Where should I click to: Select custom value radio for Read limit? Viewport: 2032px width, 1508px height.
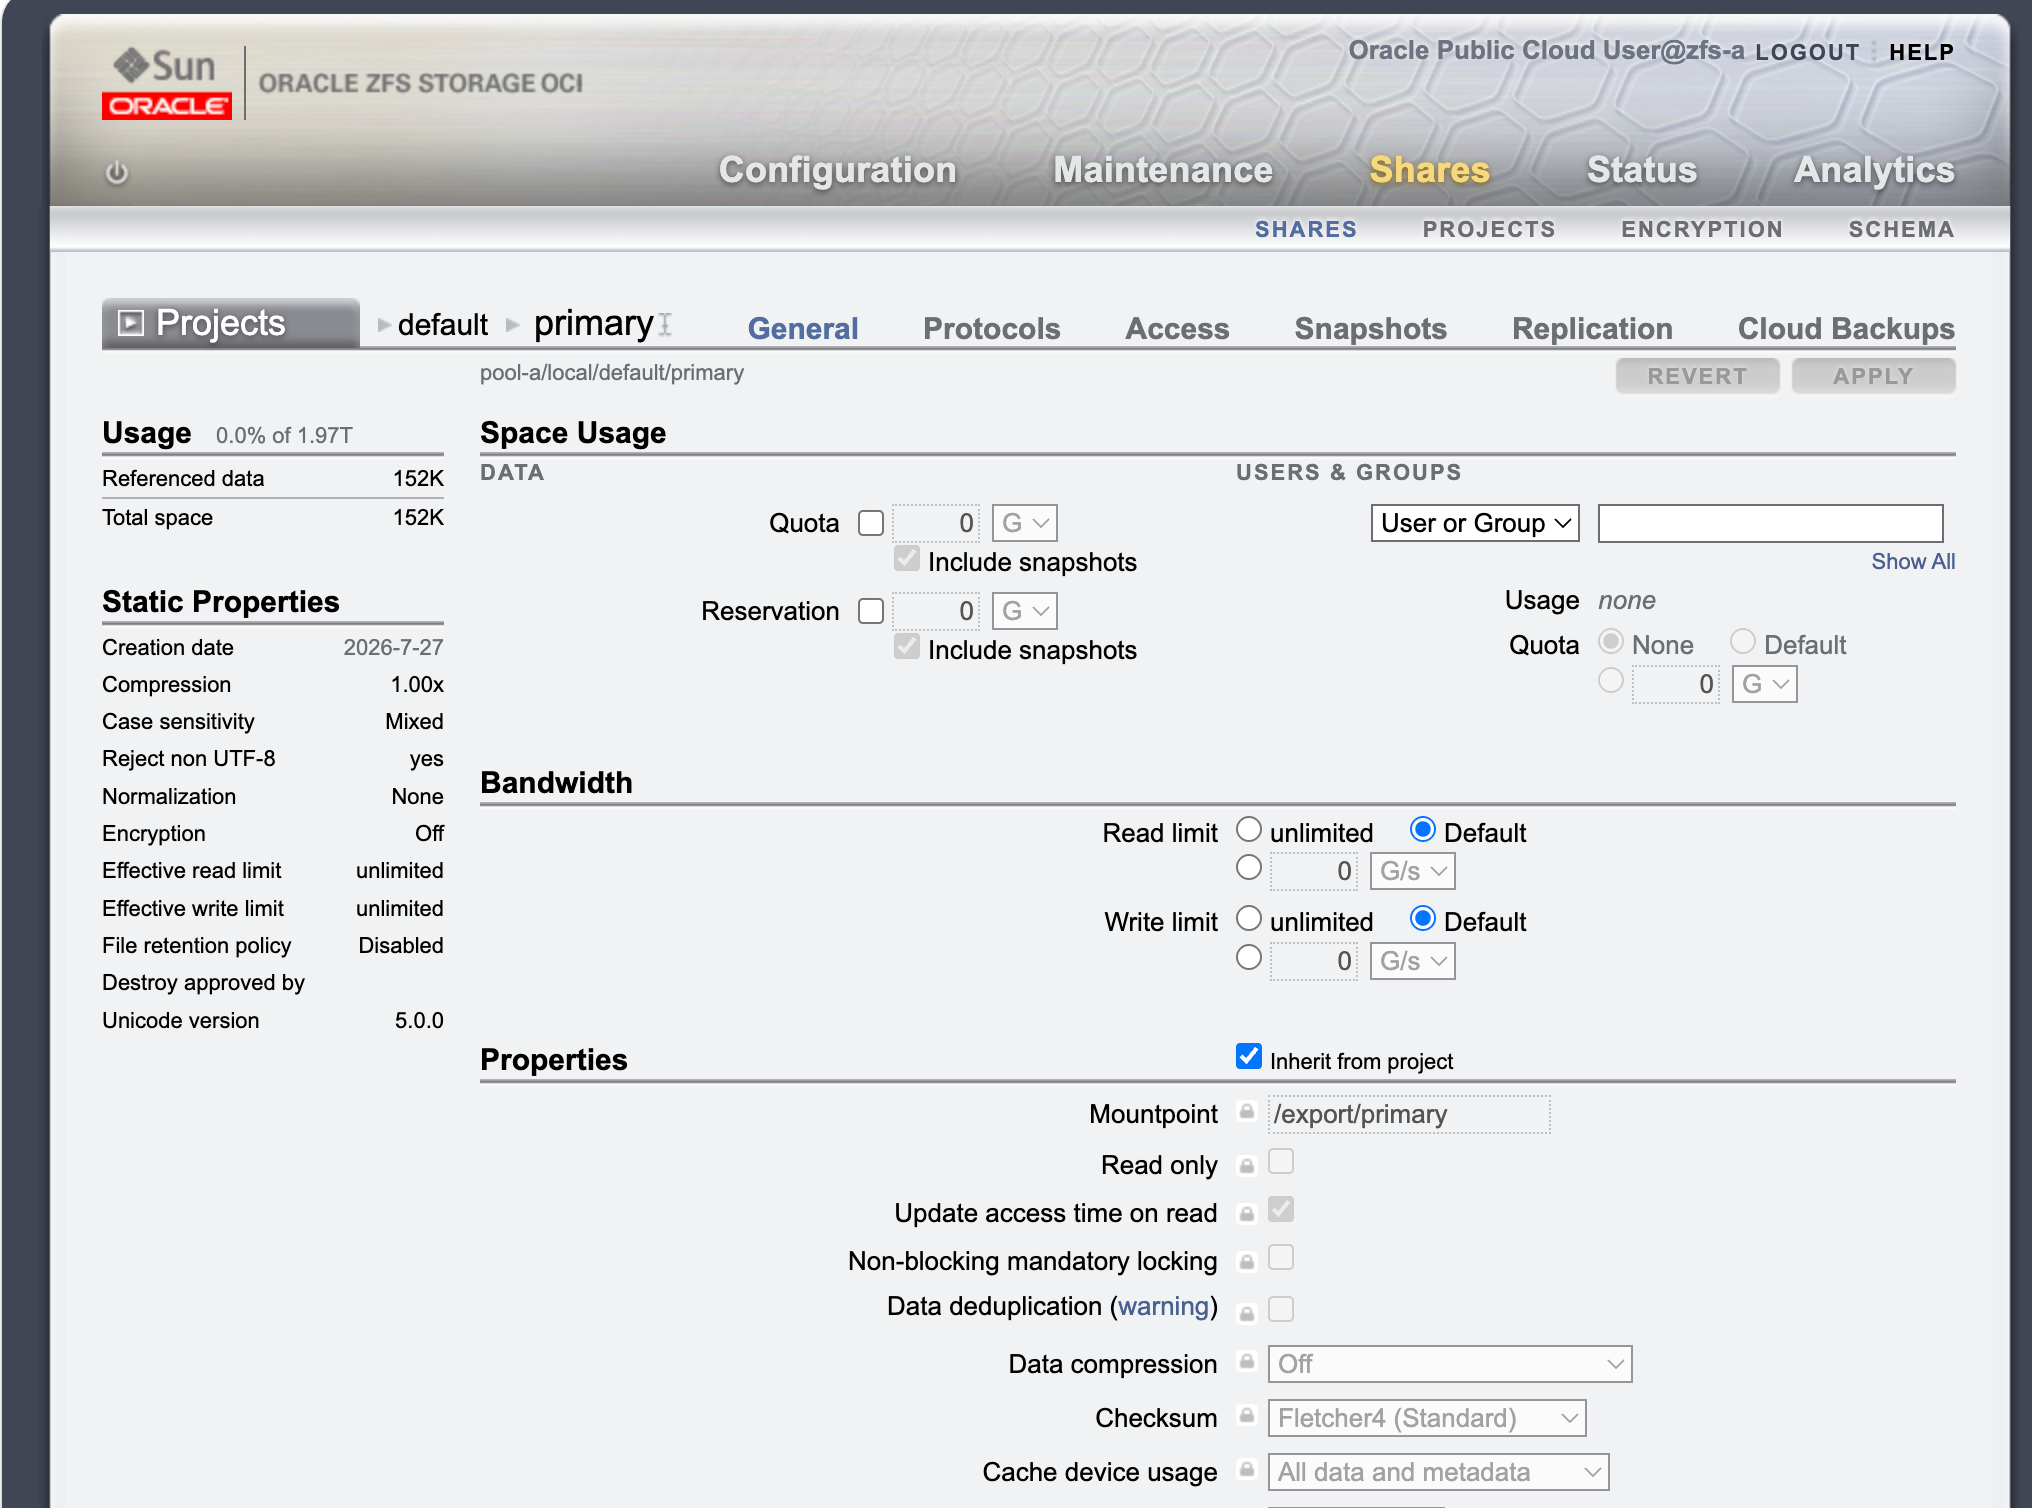click(1249, 867)
